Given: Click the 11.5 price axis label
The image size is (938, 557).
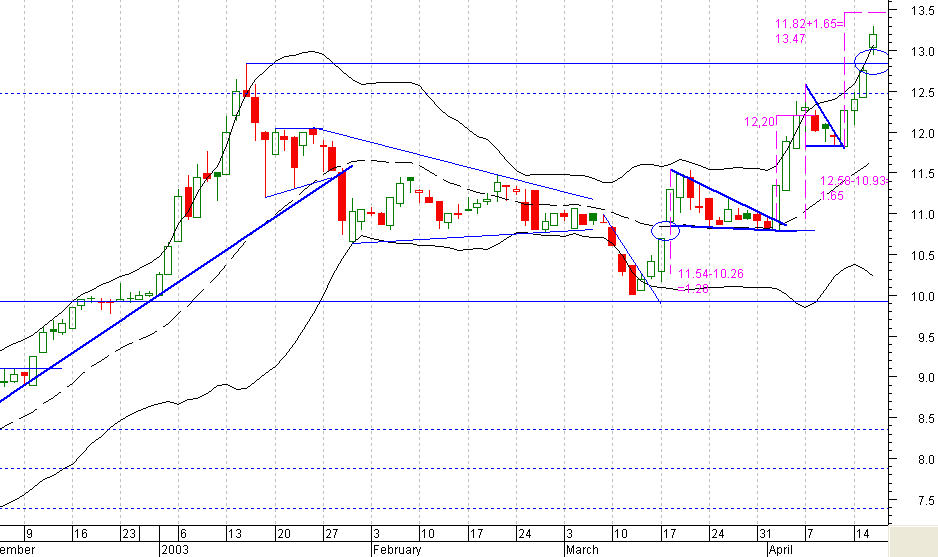Looking at the screenshot, I should click(922, 174).
